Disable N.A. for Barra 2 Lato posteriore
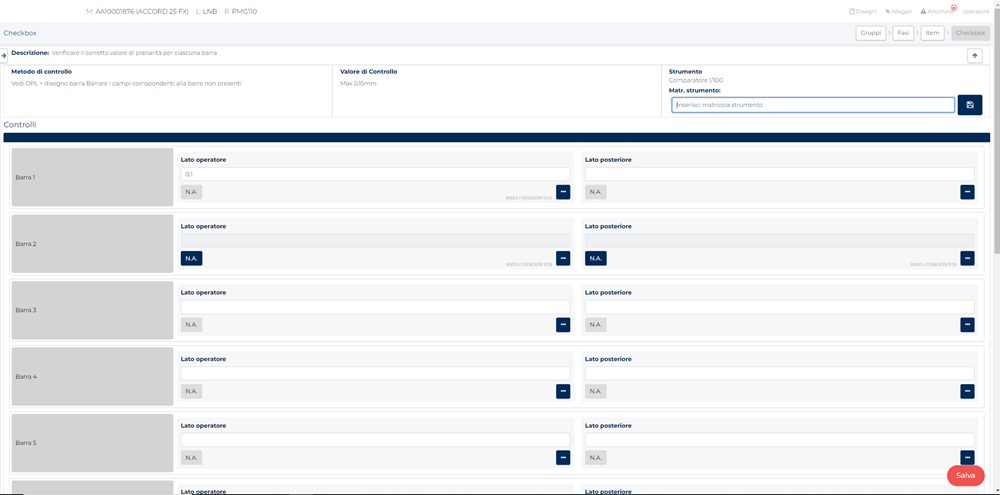 point(595,258)
